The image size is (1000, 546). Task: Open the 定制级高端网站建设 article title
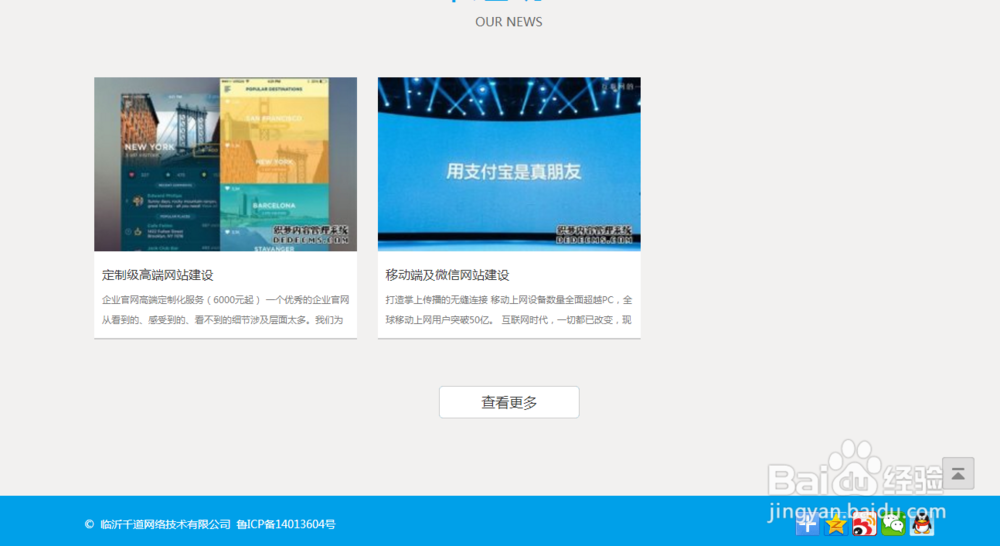click(x=158, y=275)
